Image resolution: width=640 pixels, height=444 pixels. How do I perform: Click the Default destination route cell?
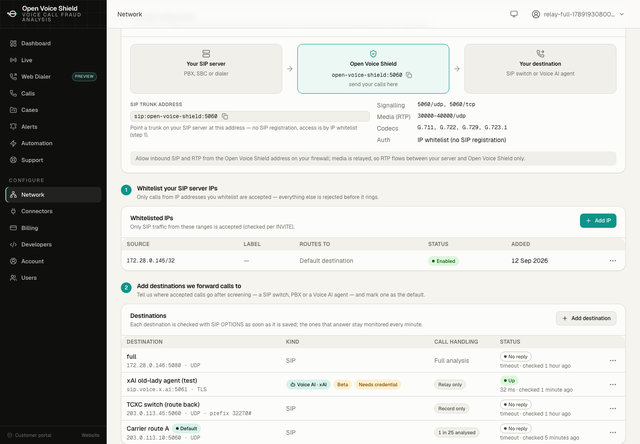(326, 261)
